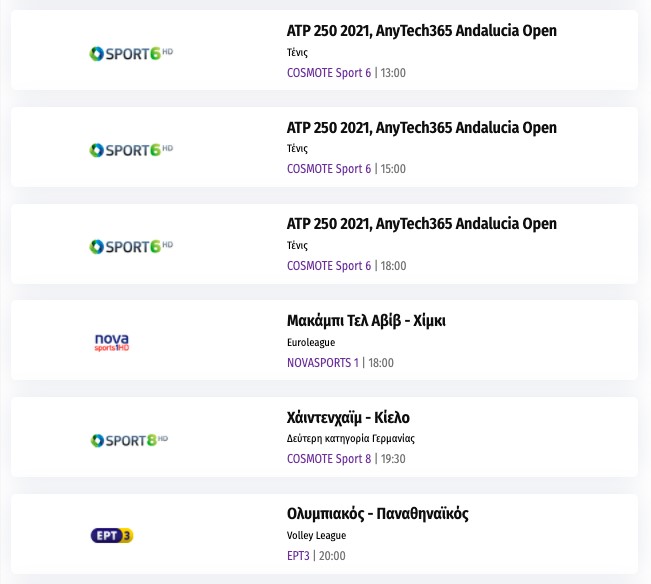Open the Andalucia Open title airing at 13:00
This screenshot has height=584, width=651.
[x=421, y=31]
